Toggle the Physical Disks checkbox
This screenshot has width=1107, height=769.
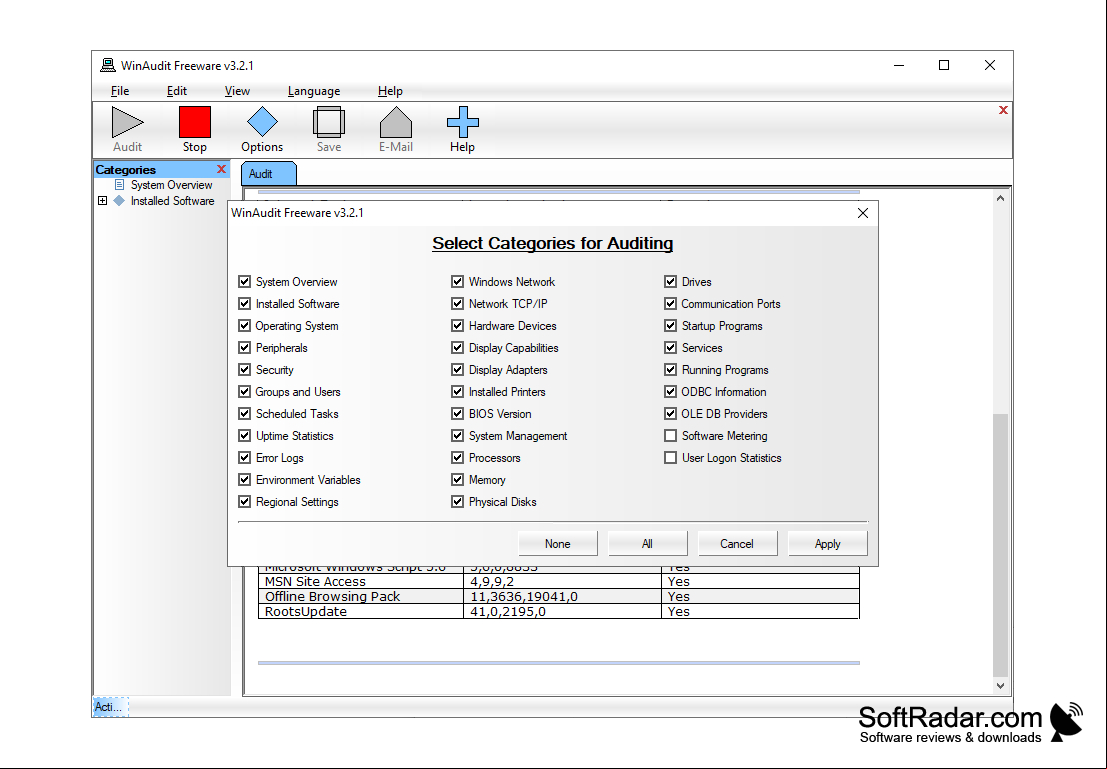coord(457,501)
